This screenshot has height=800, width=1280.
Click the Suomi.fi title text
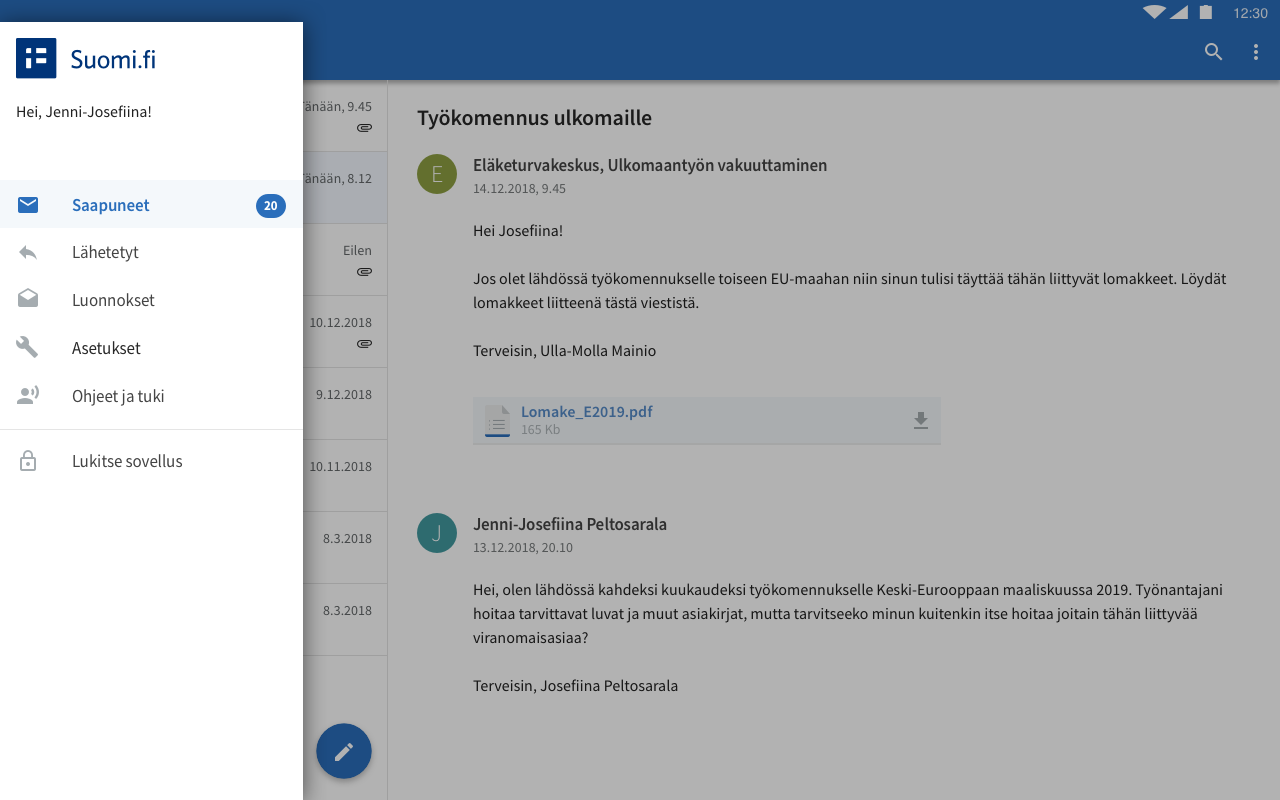click(x=113, y=59)
